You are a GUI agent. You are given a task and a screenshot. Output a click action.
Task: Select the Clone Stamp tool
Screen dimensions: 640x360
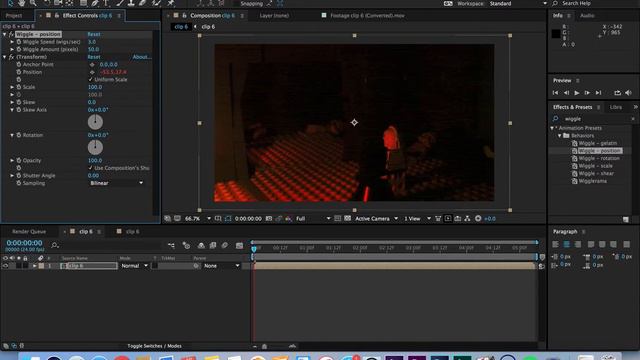coord(131,3)
